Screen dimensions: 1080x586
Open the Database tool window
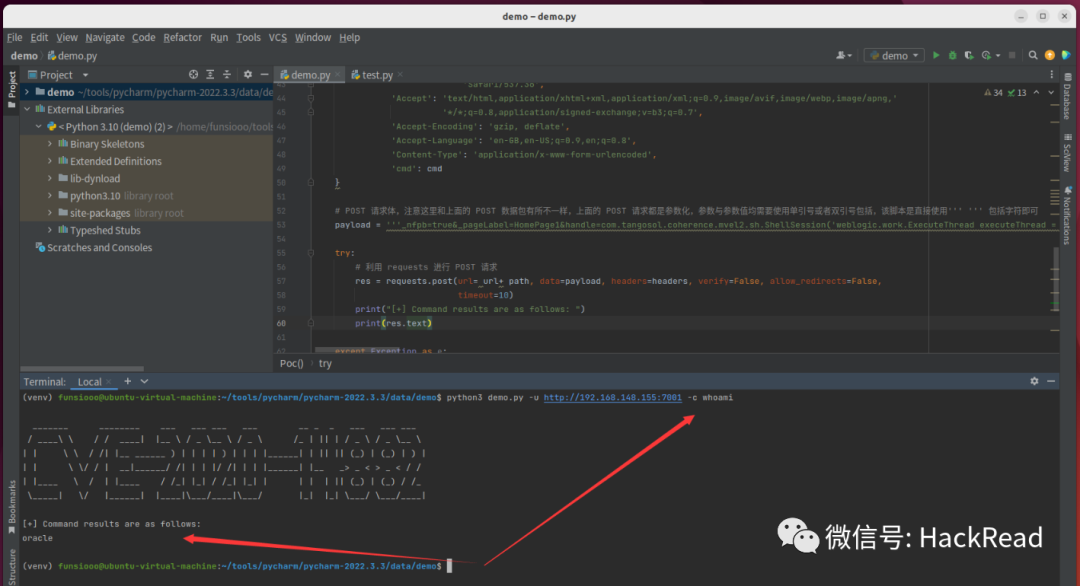pyautogui.click(x=1068, y=96)
